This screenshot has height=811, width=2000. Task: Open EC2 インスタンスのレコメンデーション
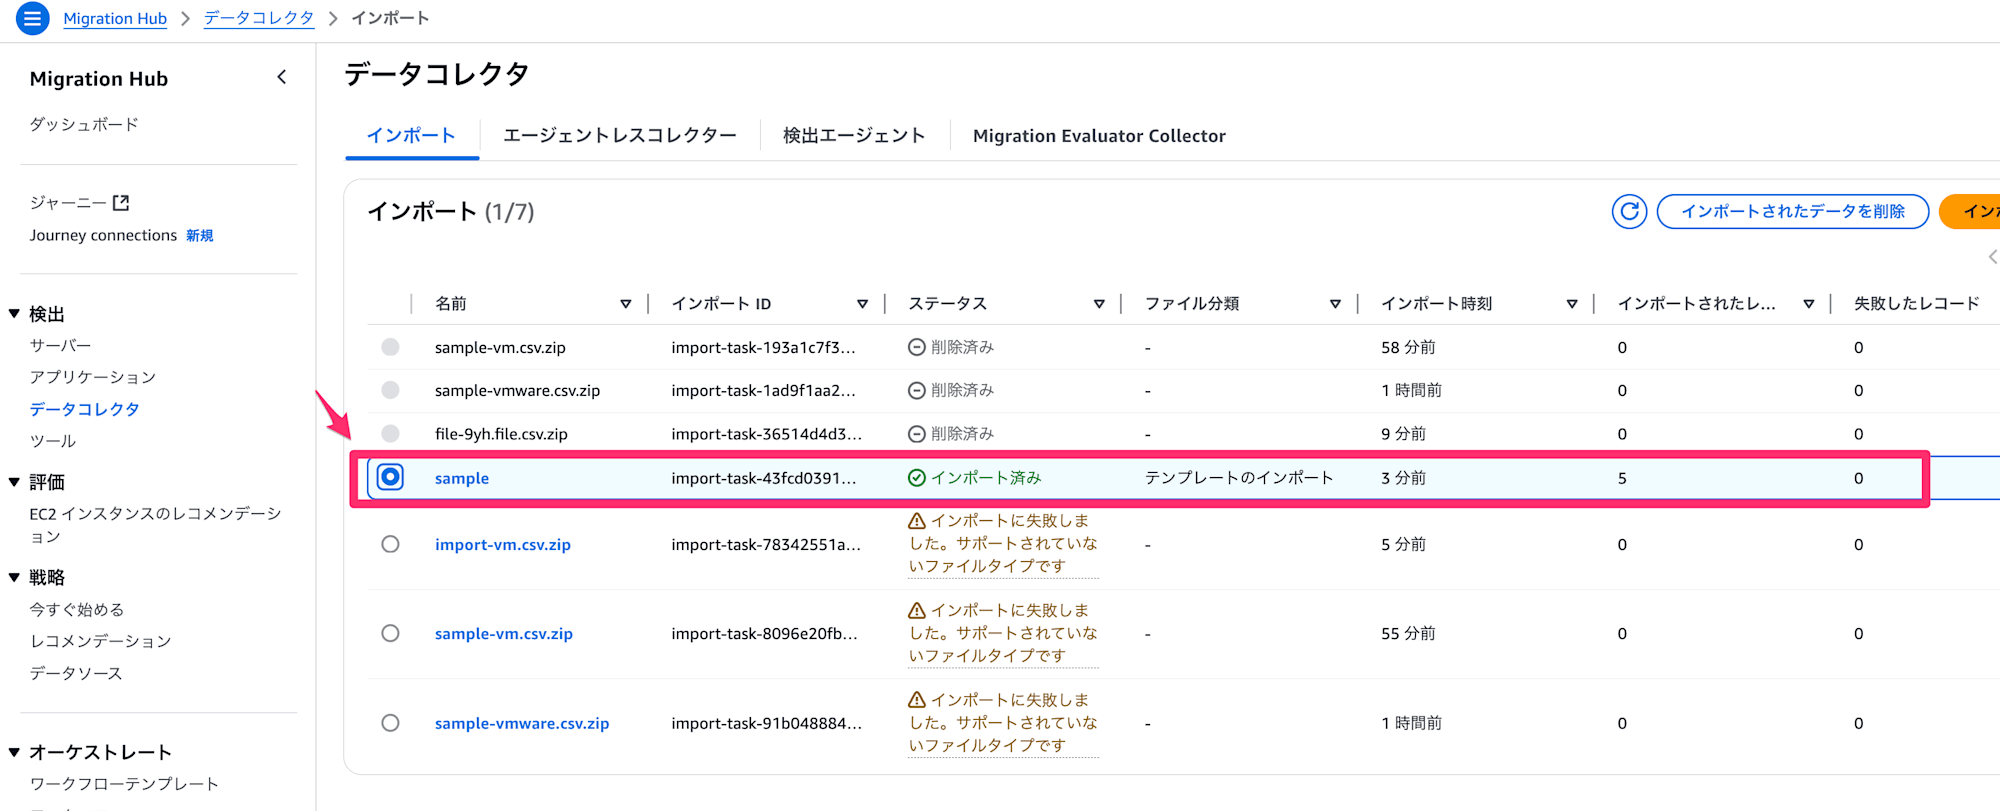coord(155,525)
